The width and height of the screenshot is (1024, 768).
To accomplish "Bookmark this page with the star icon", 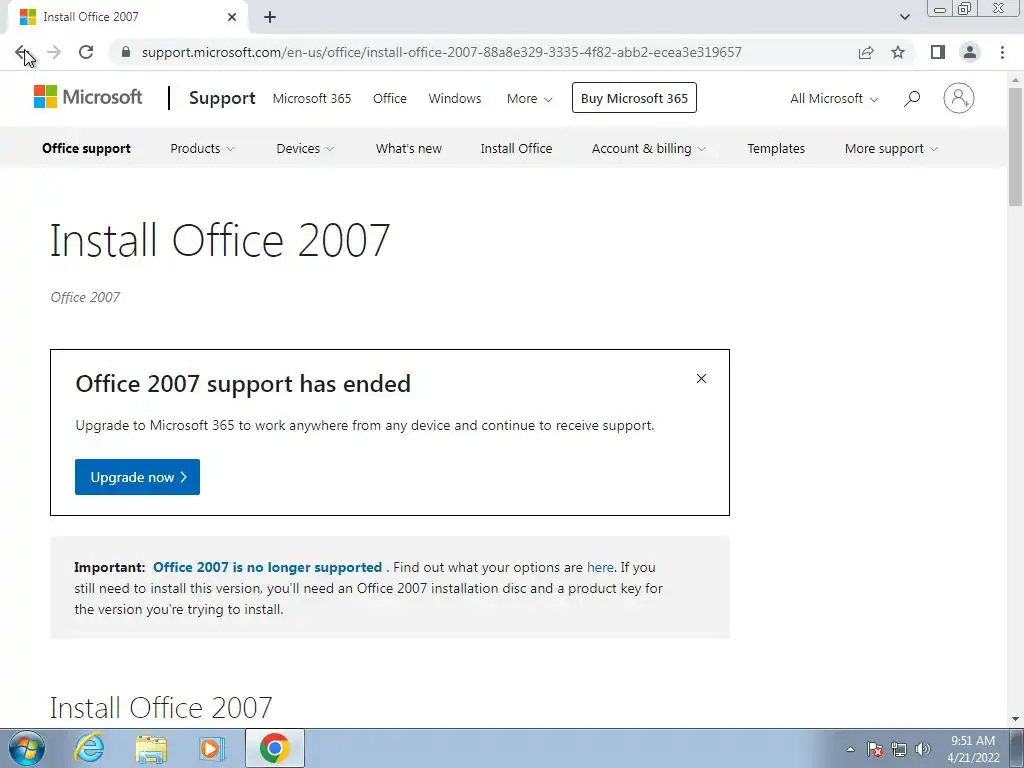I will tap(899, 52).
